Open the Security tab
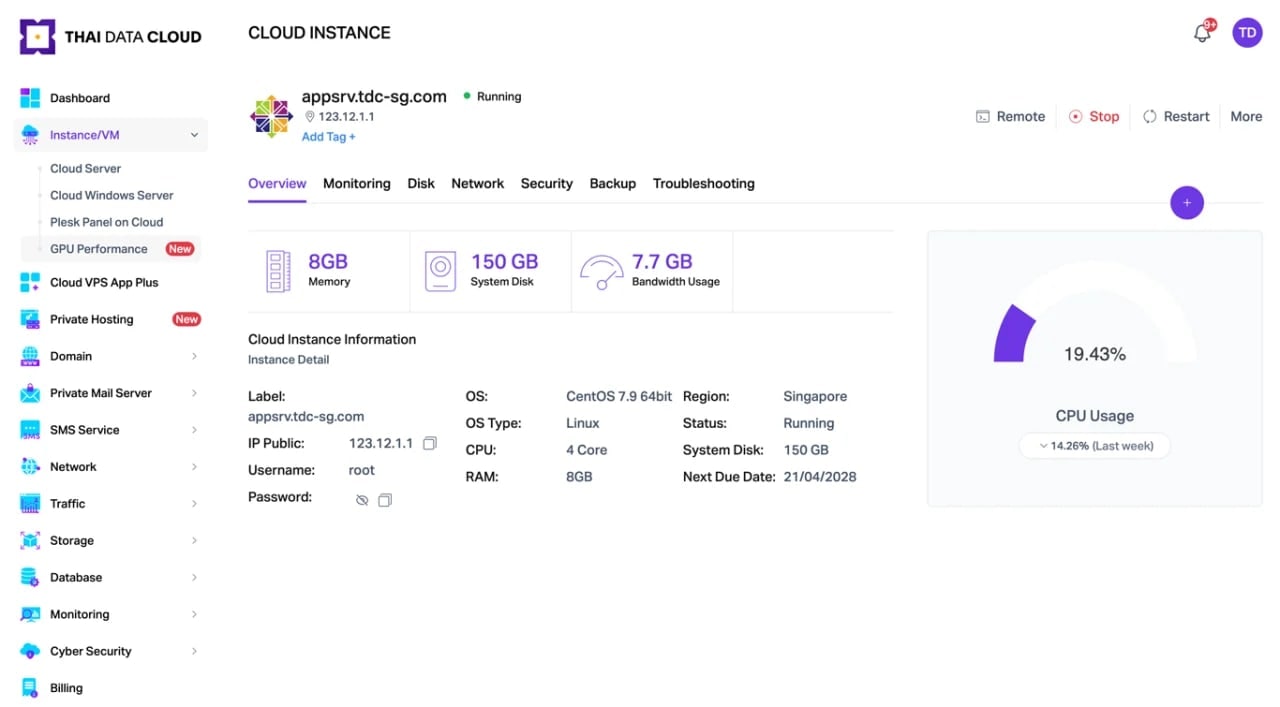 coord(547,183)
